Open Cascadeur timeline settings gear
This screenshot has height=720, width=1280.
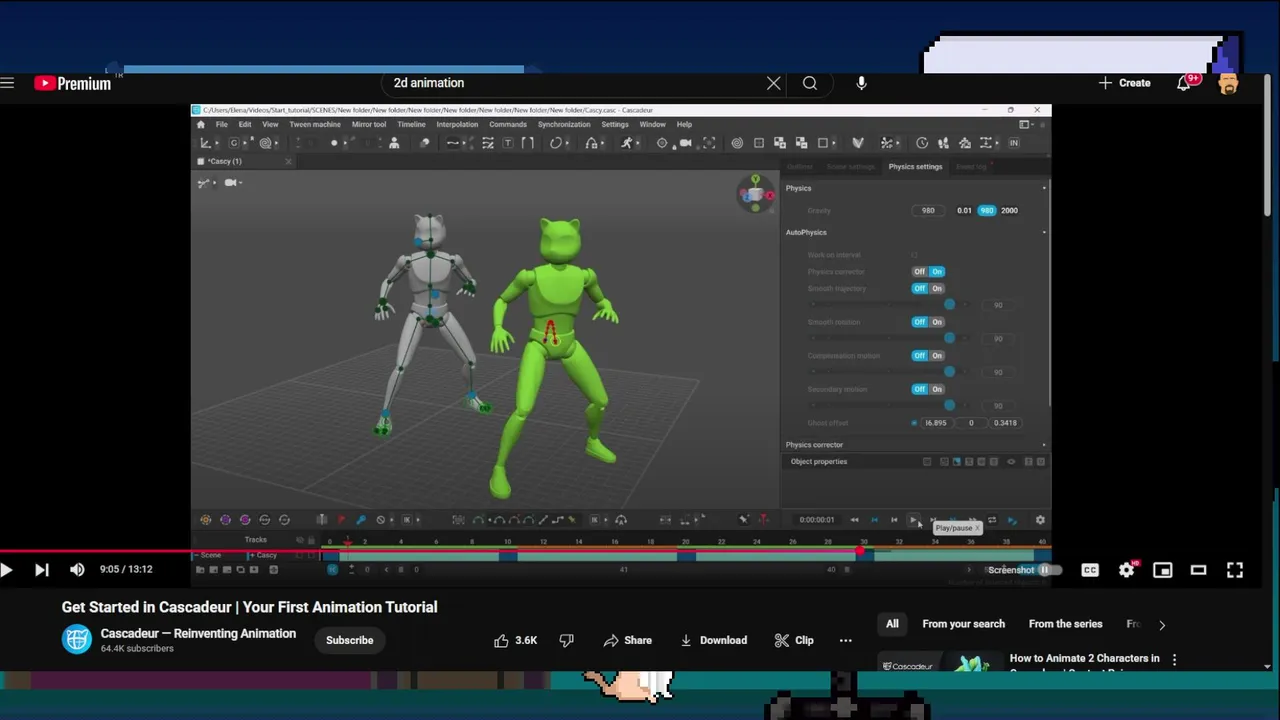[x=1040, y=520]
